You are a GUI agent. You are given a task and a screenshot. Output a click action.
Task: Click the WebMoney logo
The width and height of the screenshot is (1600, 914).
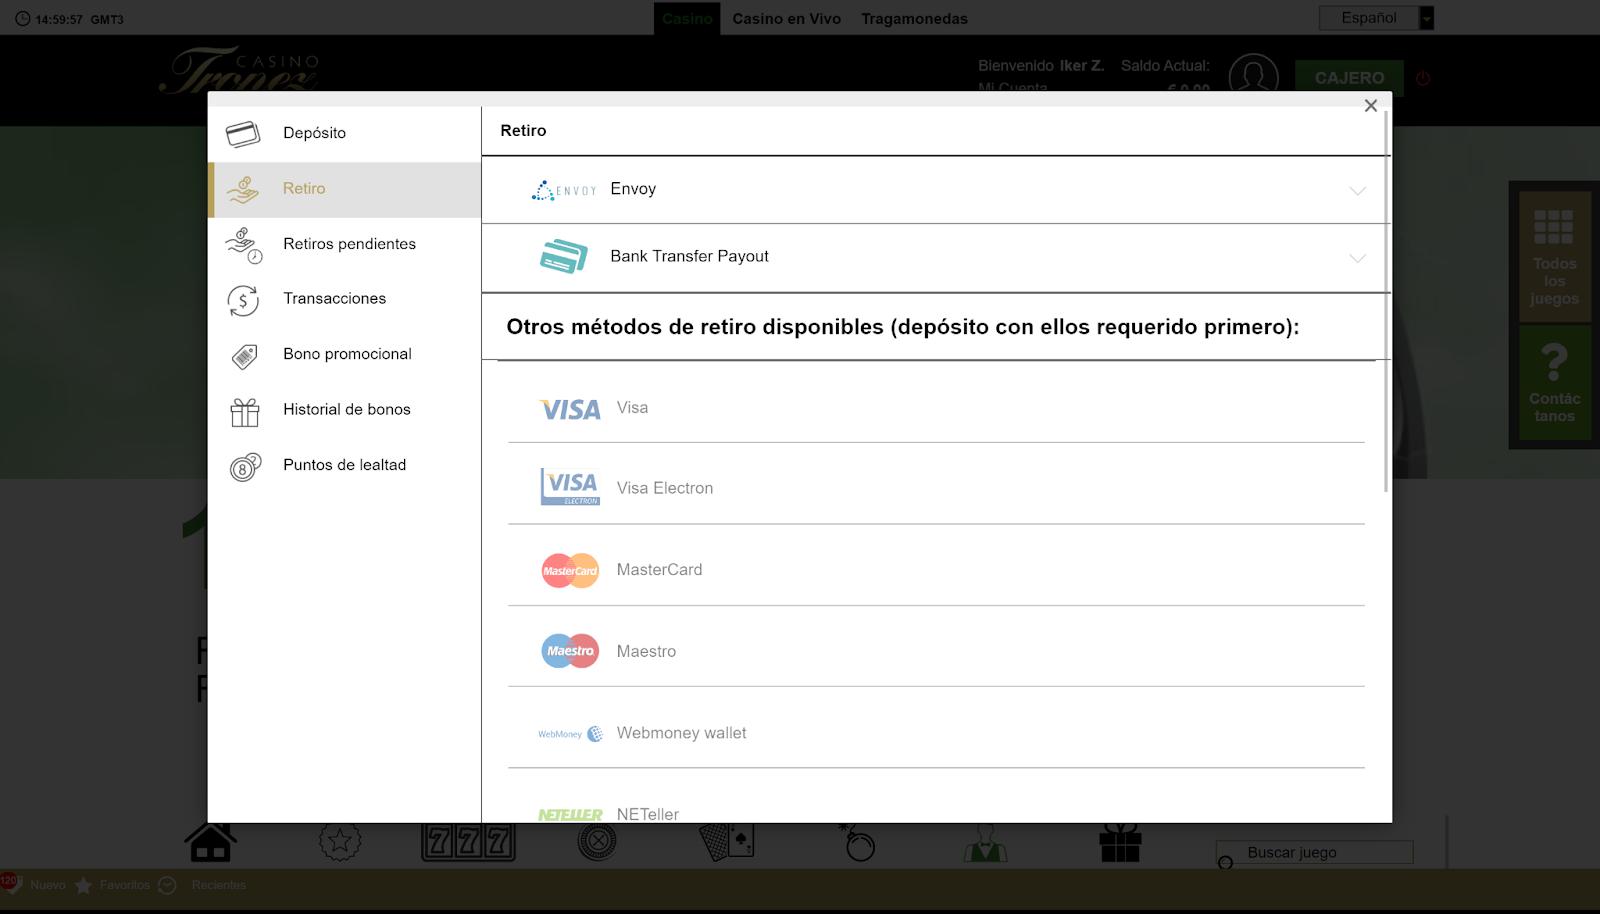(570, 734)
